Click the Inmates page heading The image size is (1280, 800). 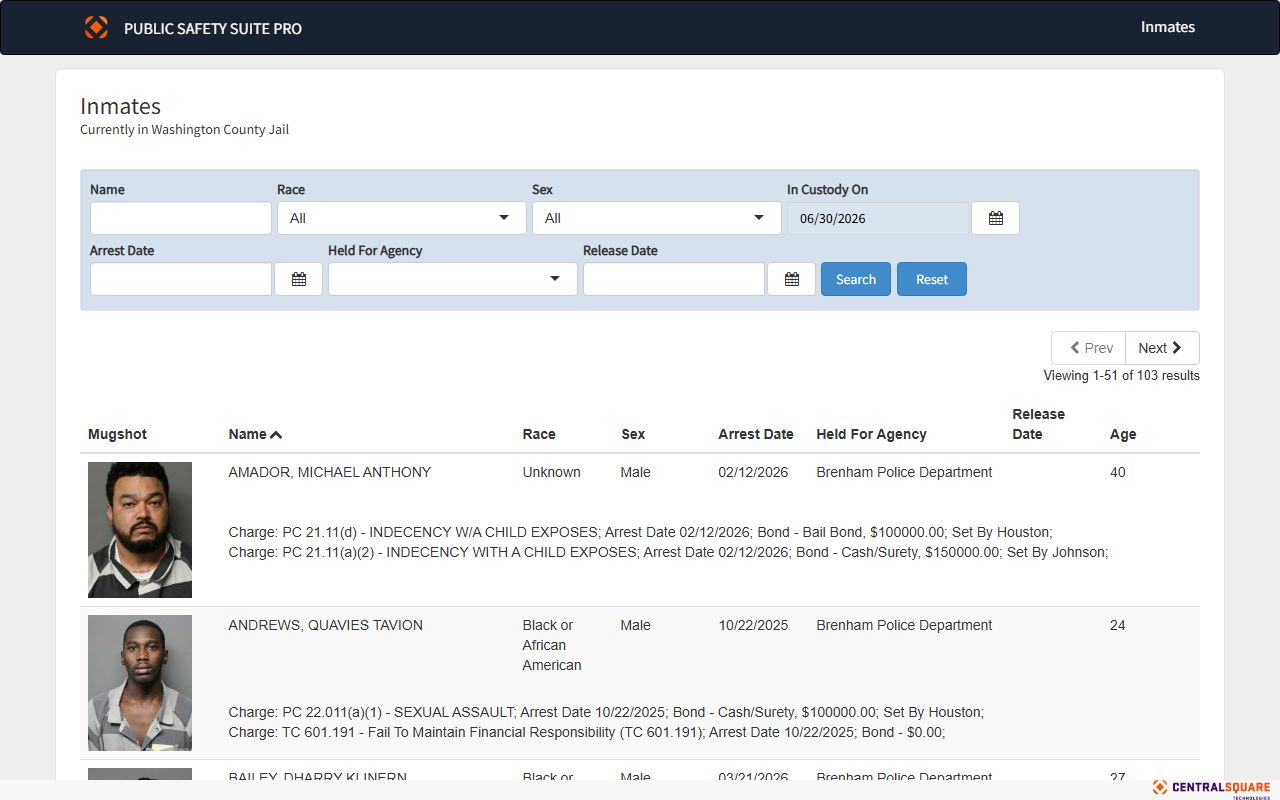pos(120,106)
